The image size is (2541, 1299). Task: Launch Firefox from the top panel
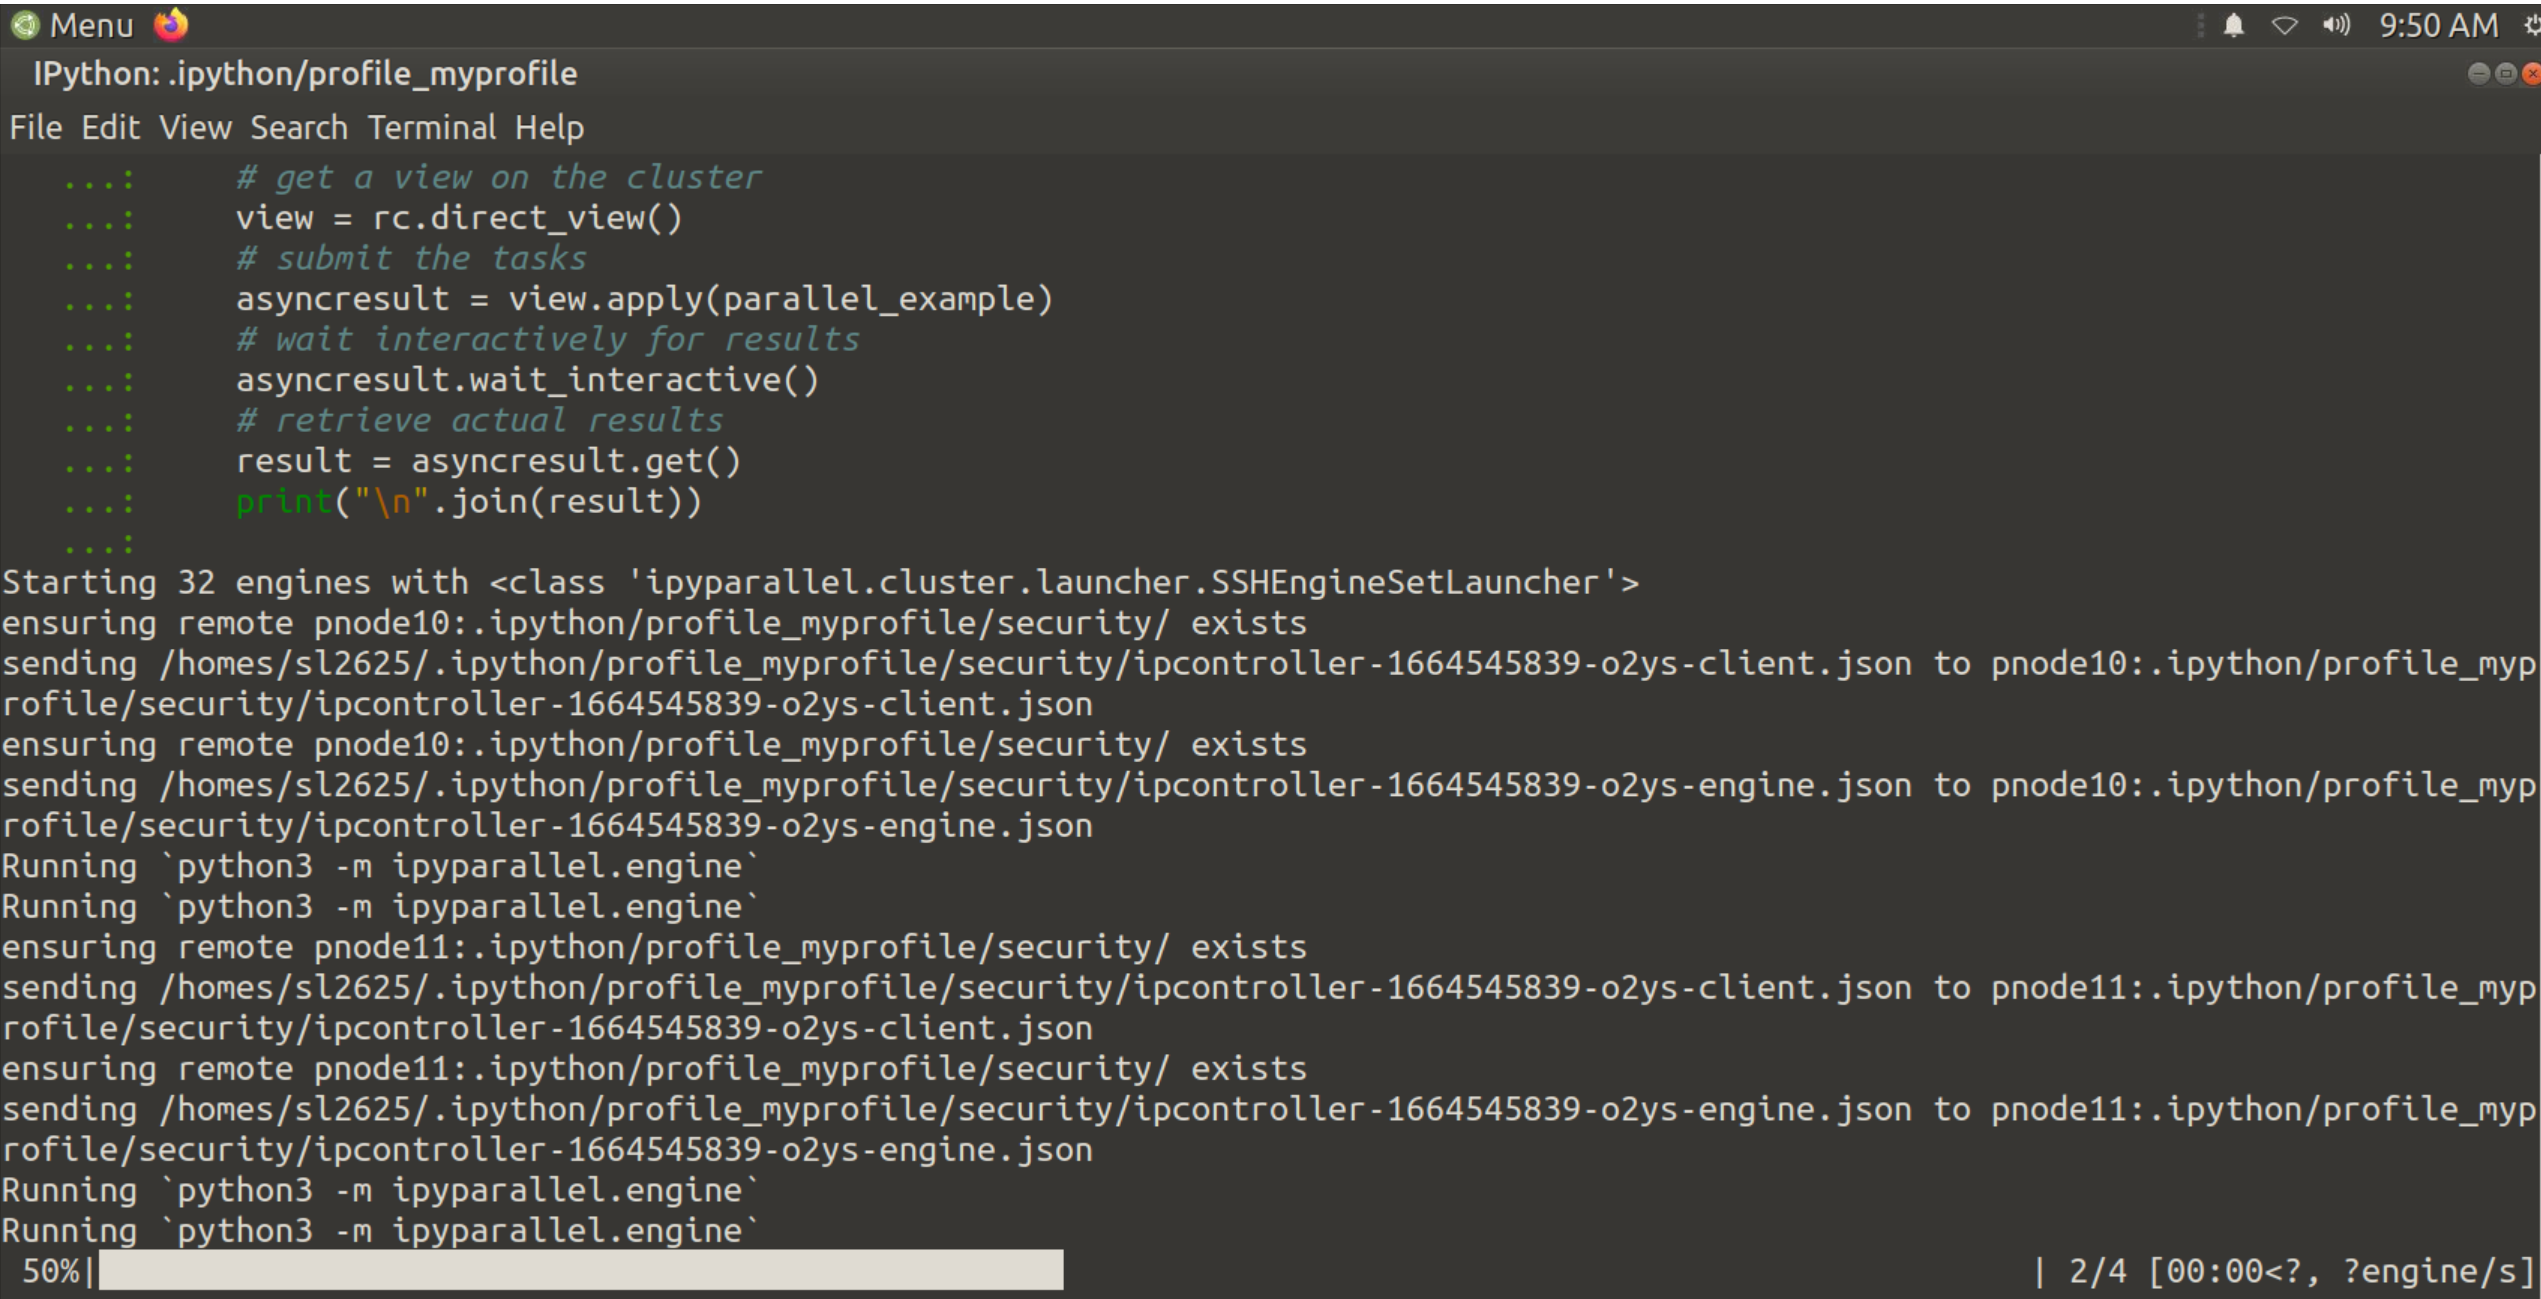[x=171, y=25]
